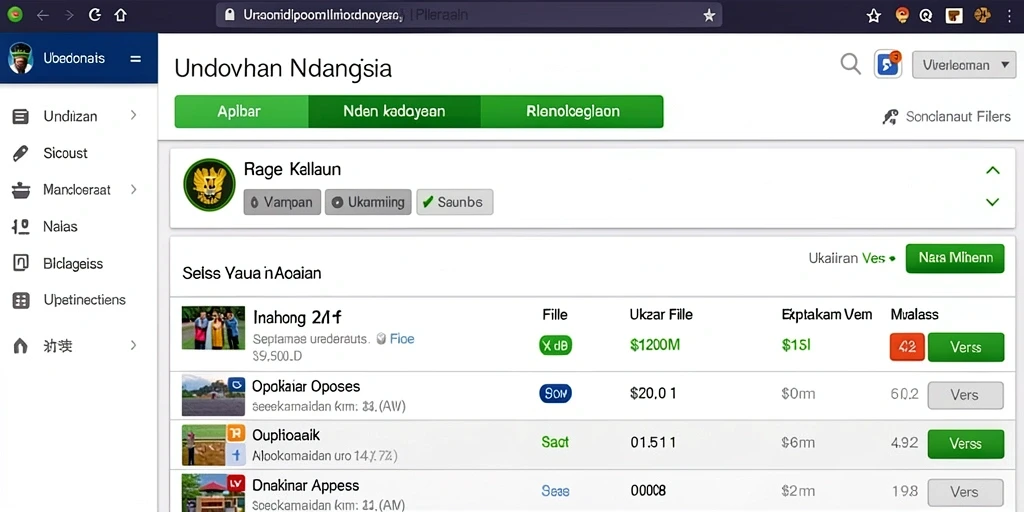Select the Rlenolceglaon tab
Viewport: 1024px width, 512px height.
[x=572, y=111]
